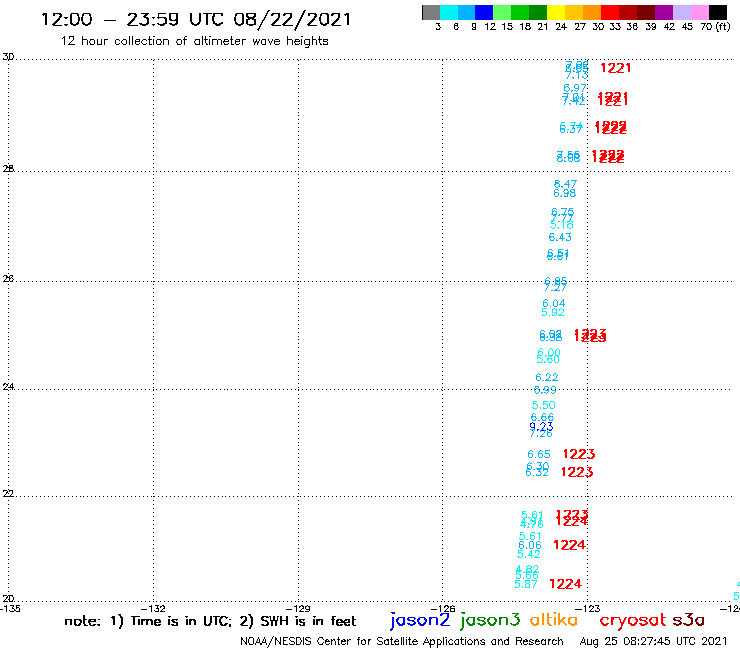Click the wave height value 6.66
The width and height of the screenshot is (740, 650).
coord(542,417)
